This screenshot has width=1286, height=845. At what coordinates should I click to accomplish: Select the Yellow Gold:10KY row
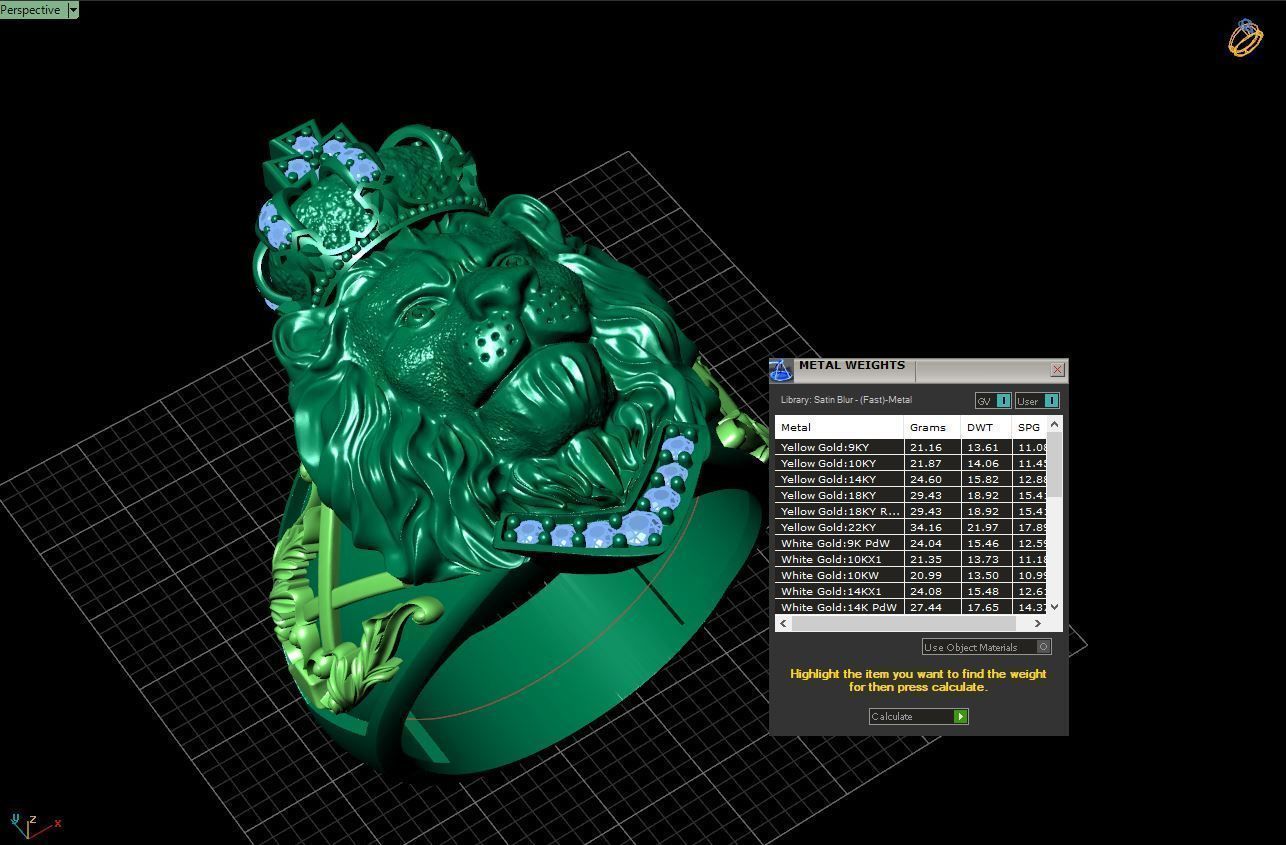911,463
